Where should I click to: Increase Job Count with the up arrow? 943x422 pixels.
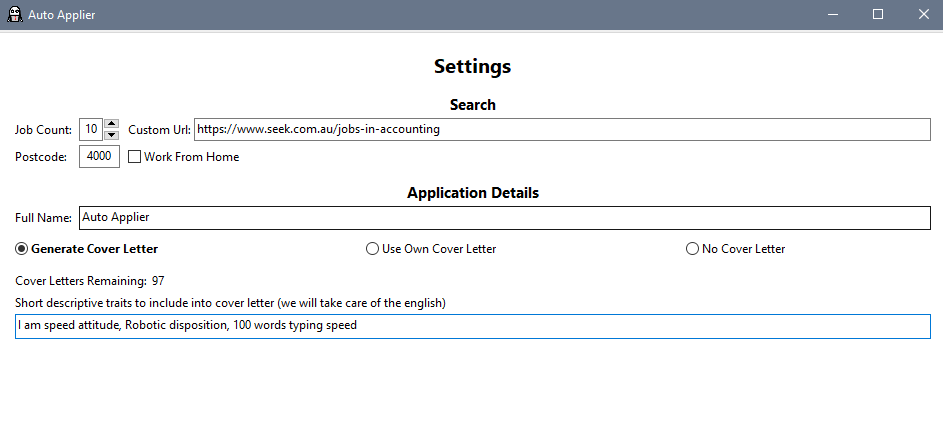pyautogui.click(x=111, y=124)
